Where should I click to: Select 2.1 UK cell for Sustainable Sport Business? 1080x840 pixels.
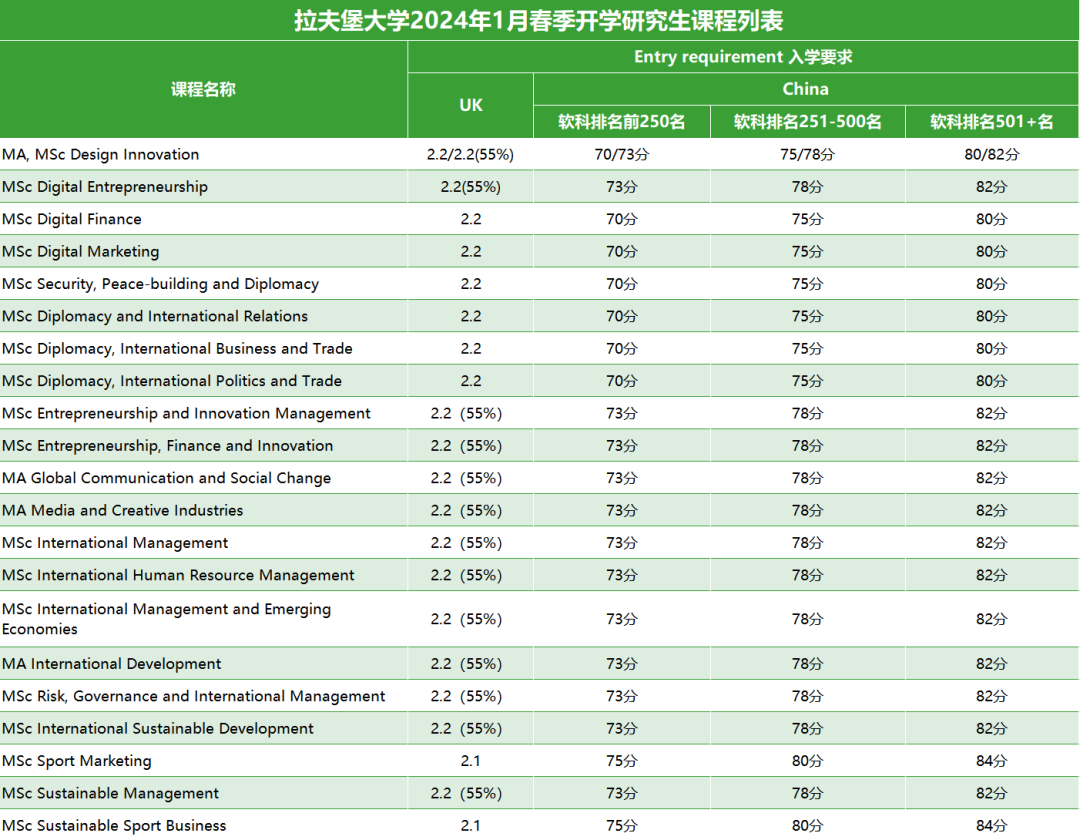click(x=470, y=826)
